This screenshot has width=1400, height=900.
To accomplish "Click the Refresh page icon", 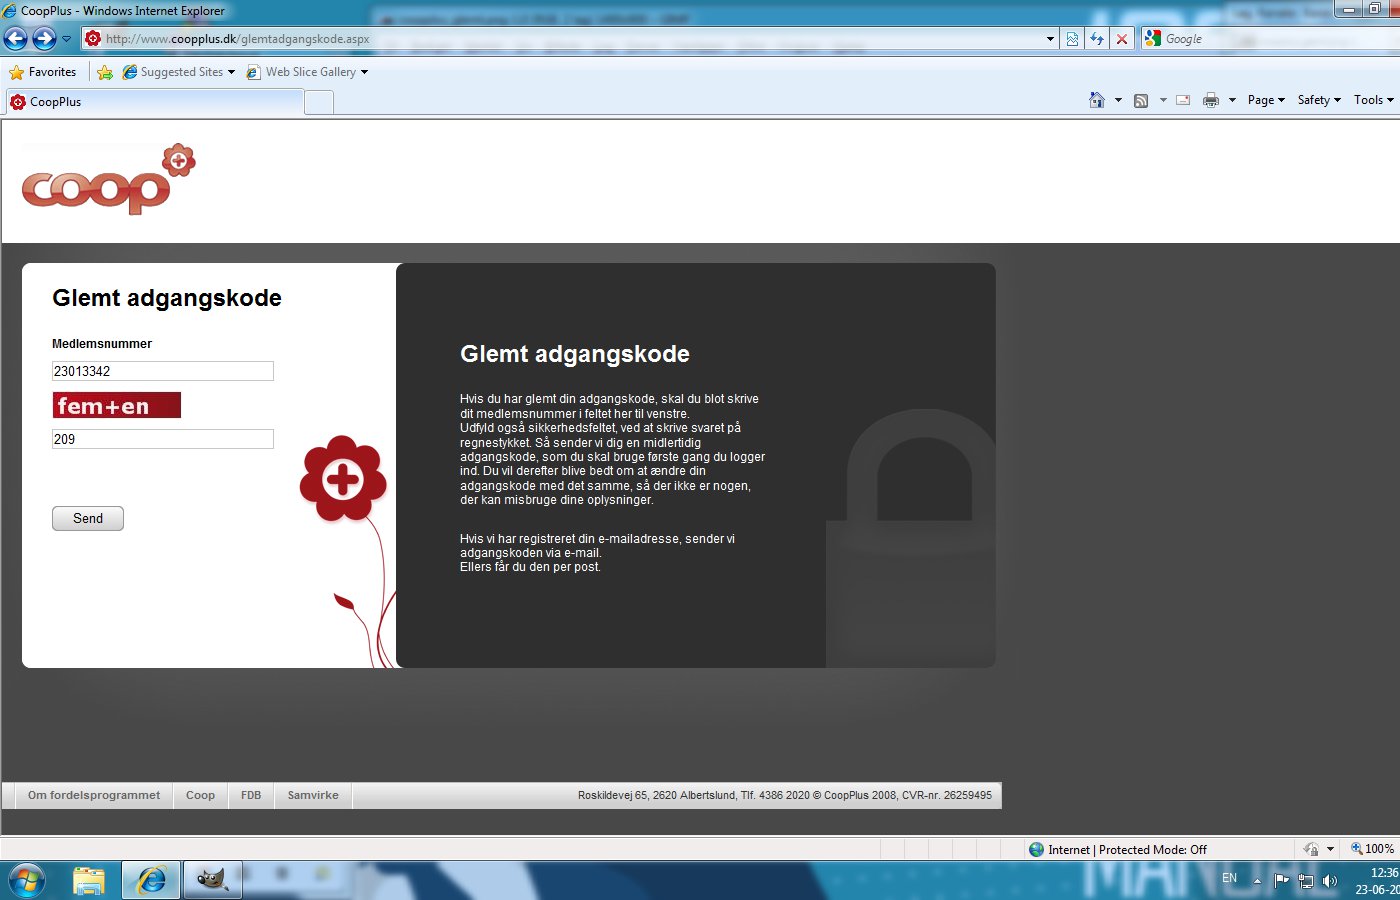I will 1097,39.
